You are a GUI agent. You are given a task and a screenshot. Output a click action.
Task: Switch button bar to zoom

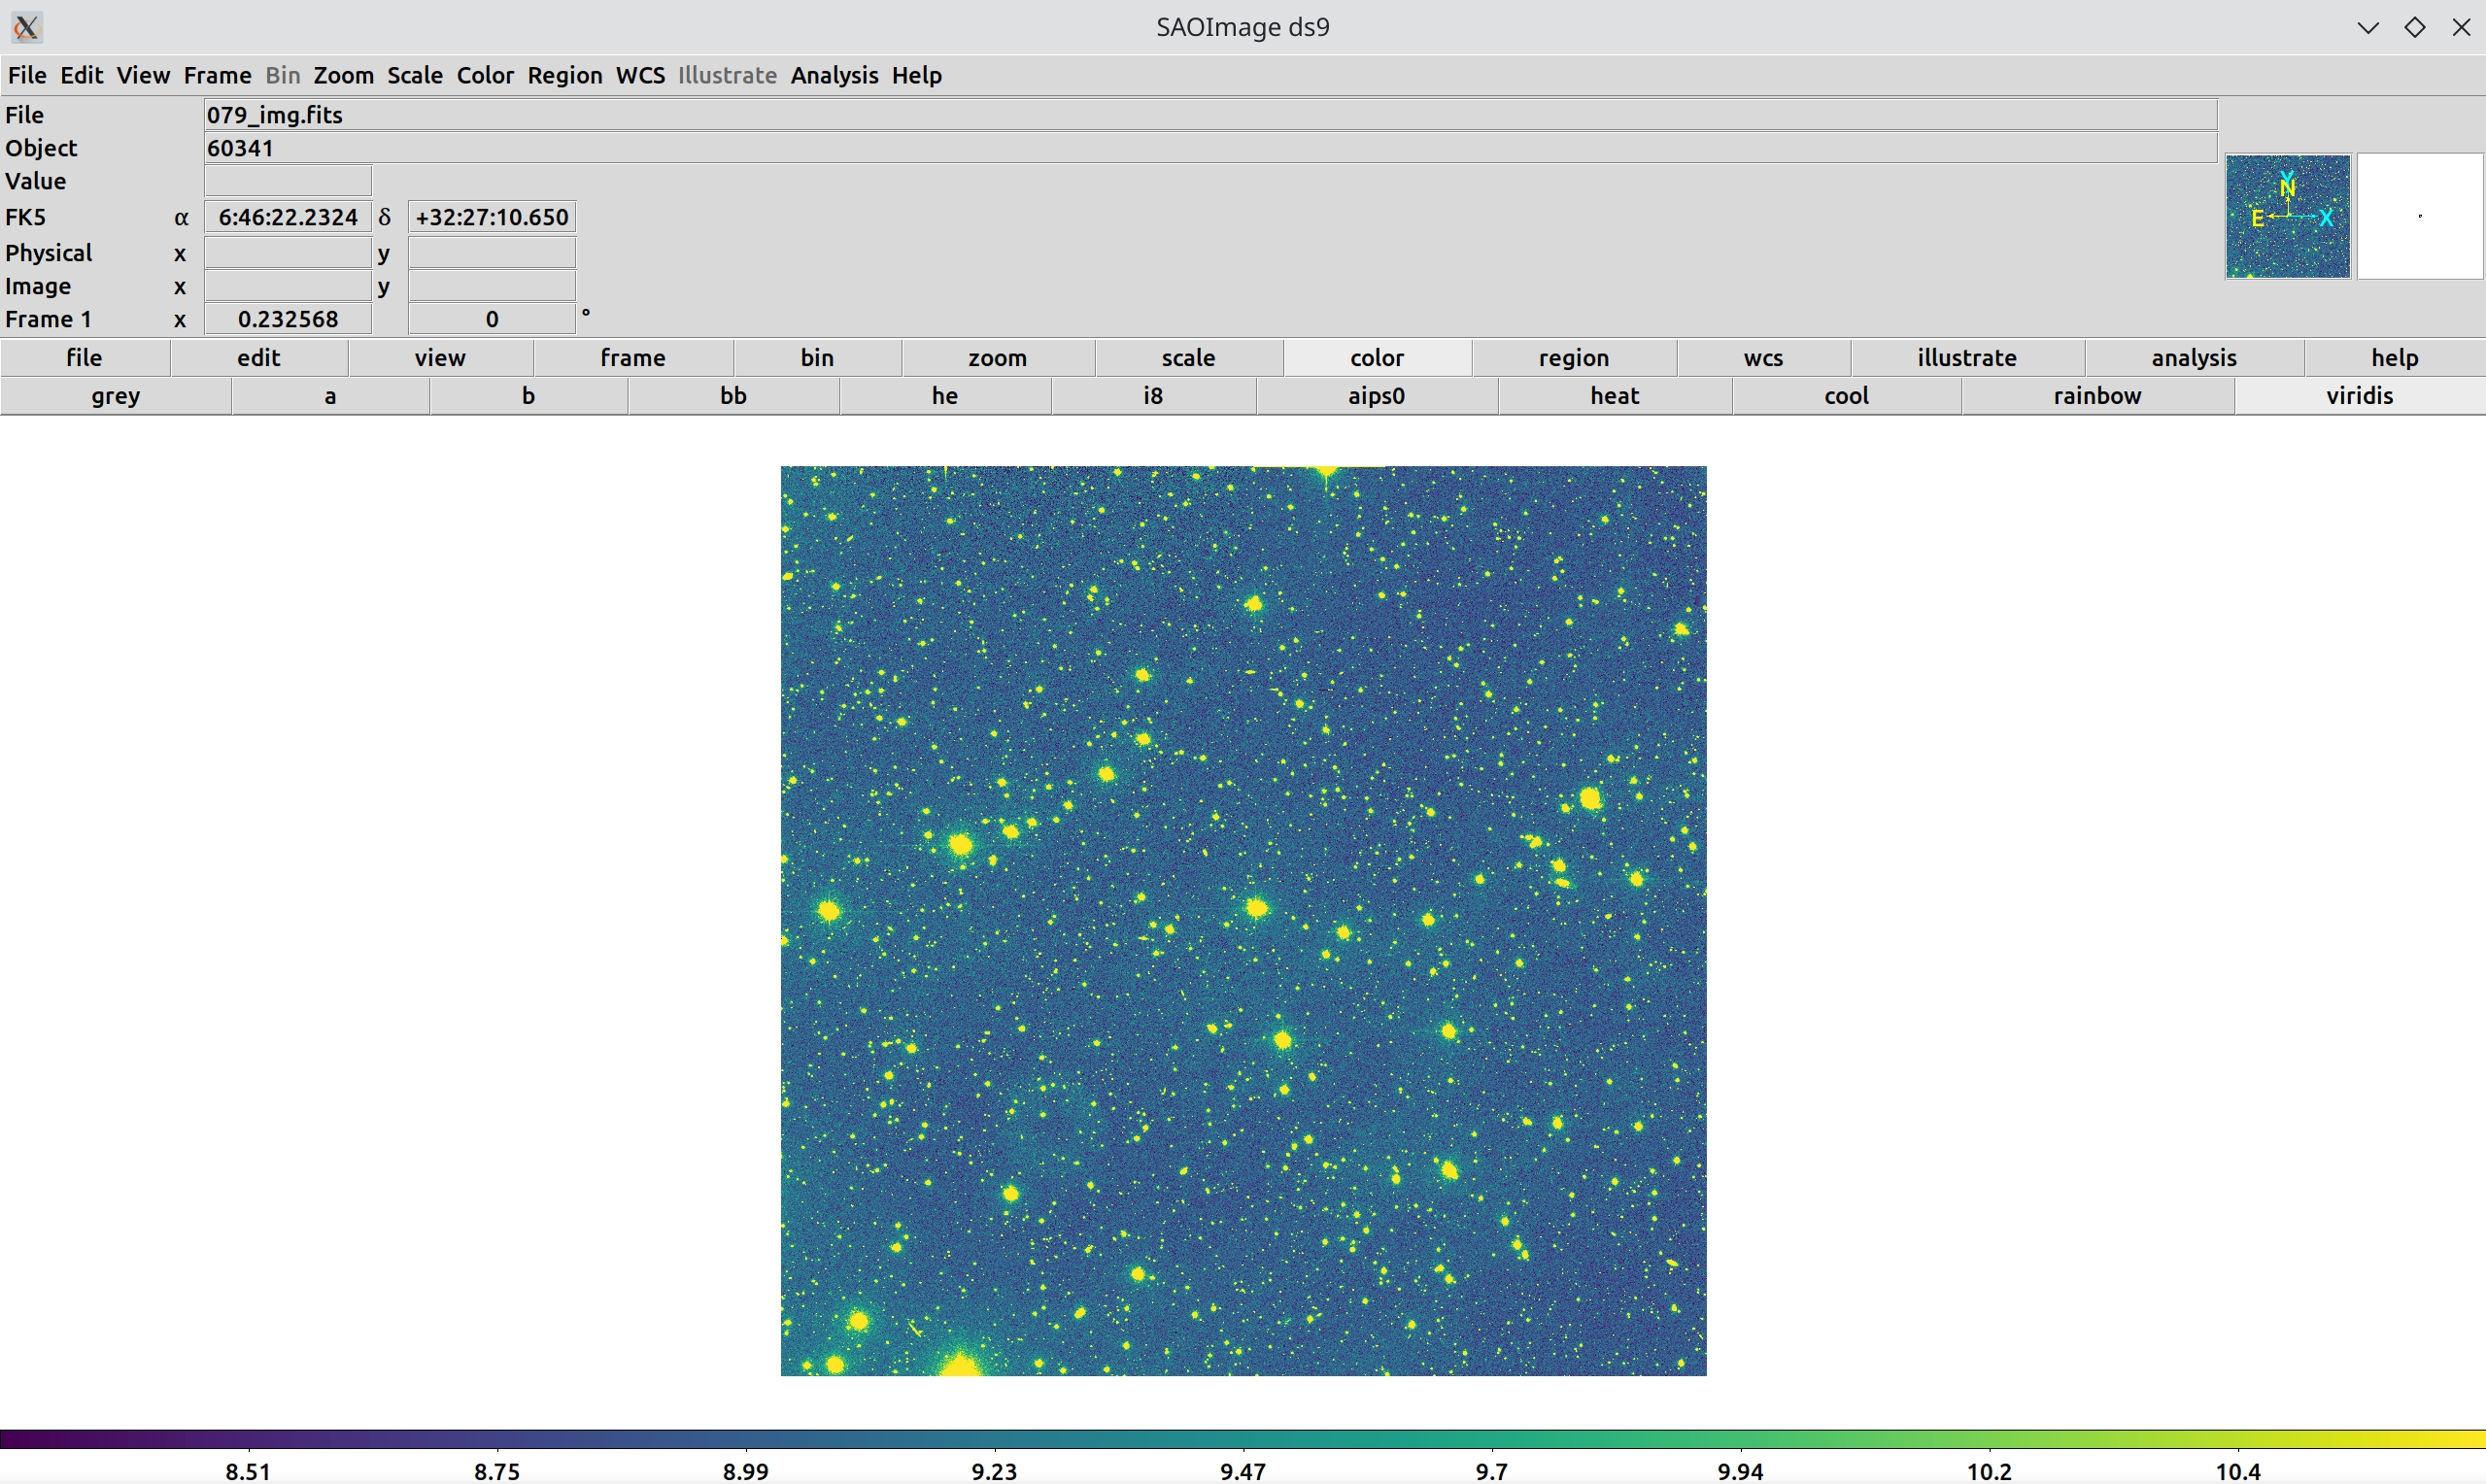996,358
